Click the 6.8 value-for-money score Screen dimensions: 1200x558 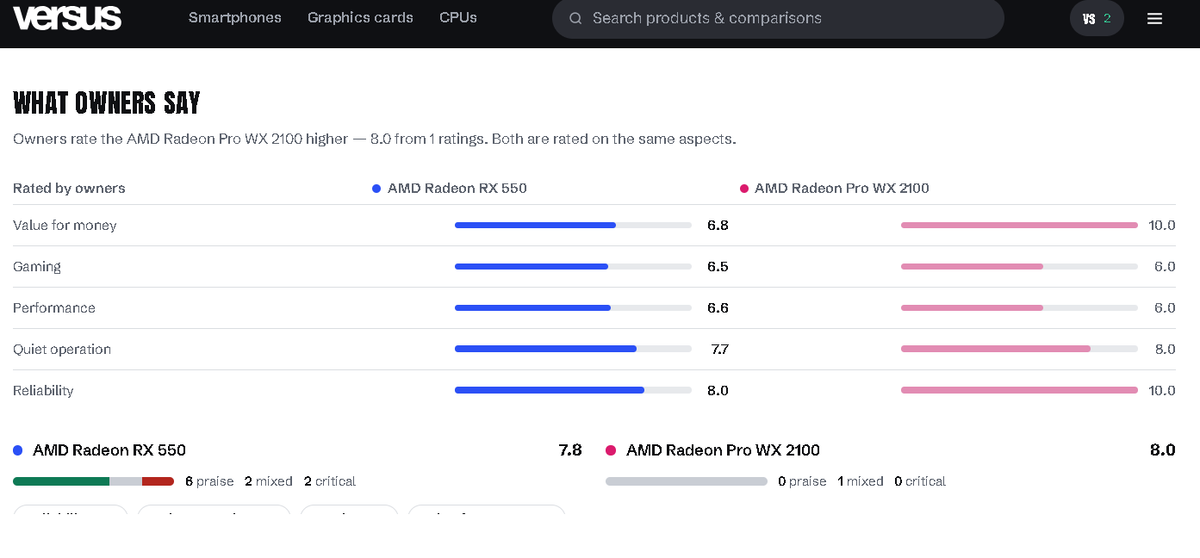[717, 225]
